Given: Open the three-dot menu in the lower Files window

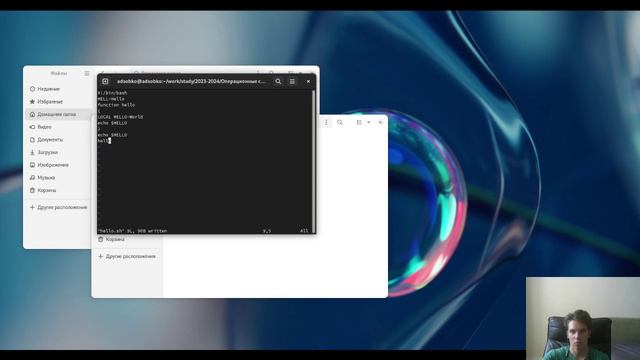Looking at the screenshot, I should click(x=326, y=122).
